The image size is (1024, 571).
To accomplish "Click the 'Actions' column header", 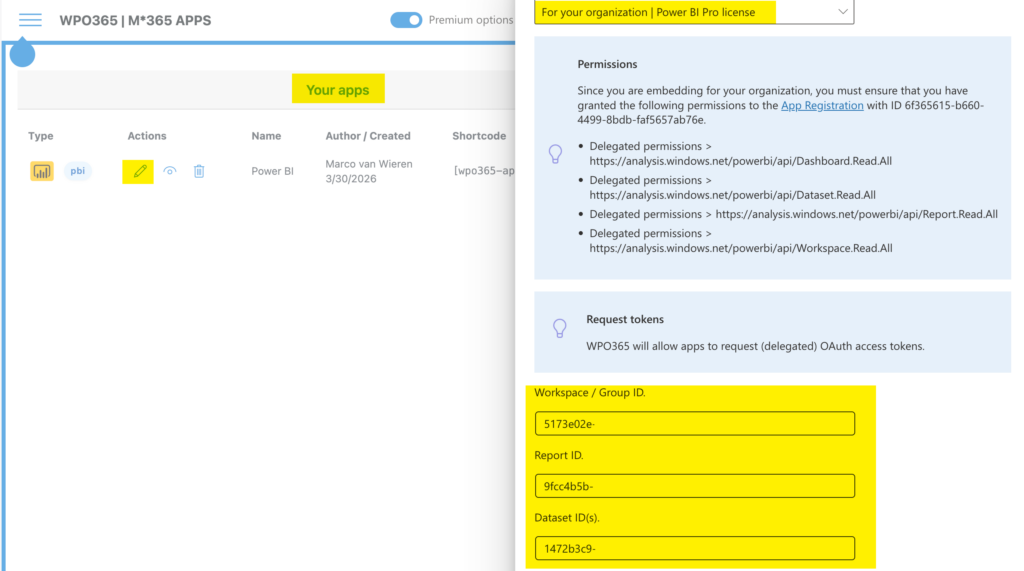I will pos(147,136).
